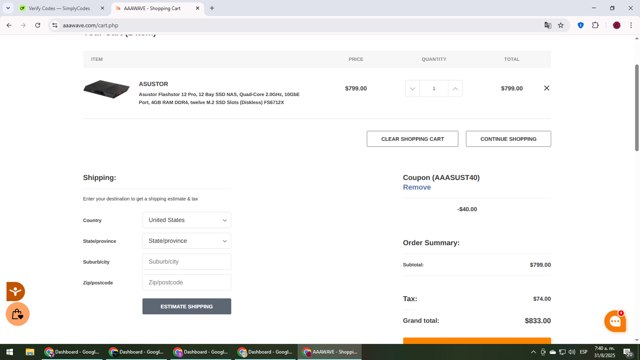
Task: Open the Asustor Flashstor 12 Pro product title
Action: (x=219, y=98)
